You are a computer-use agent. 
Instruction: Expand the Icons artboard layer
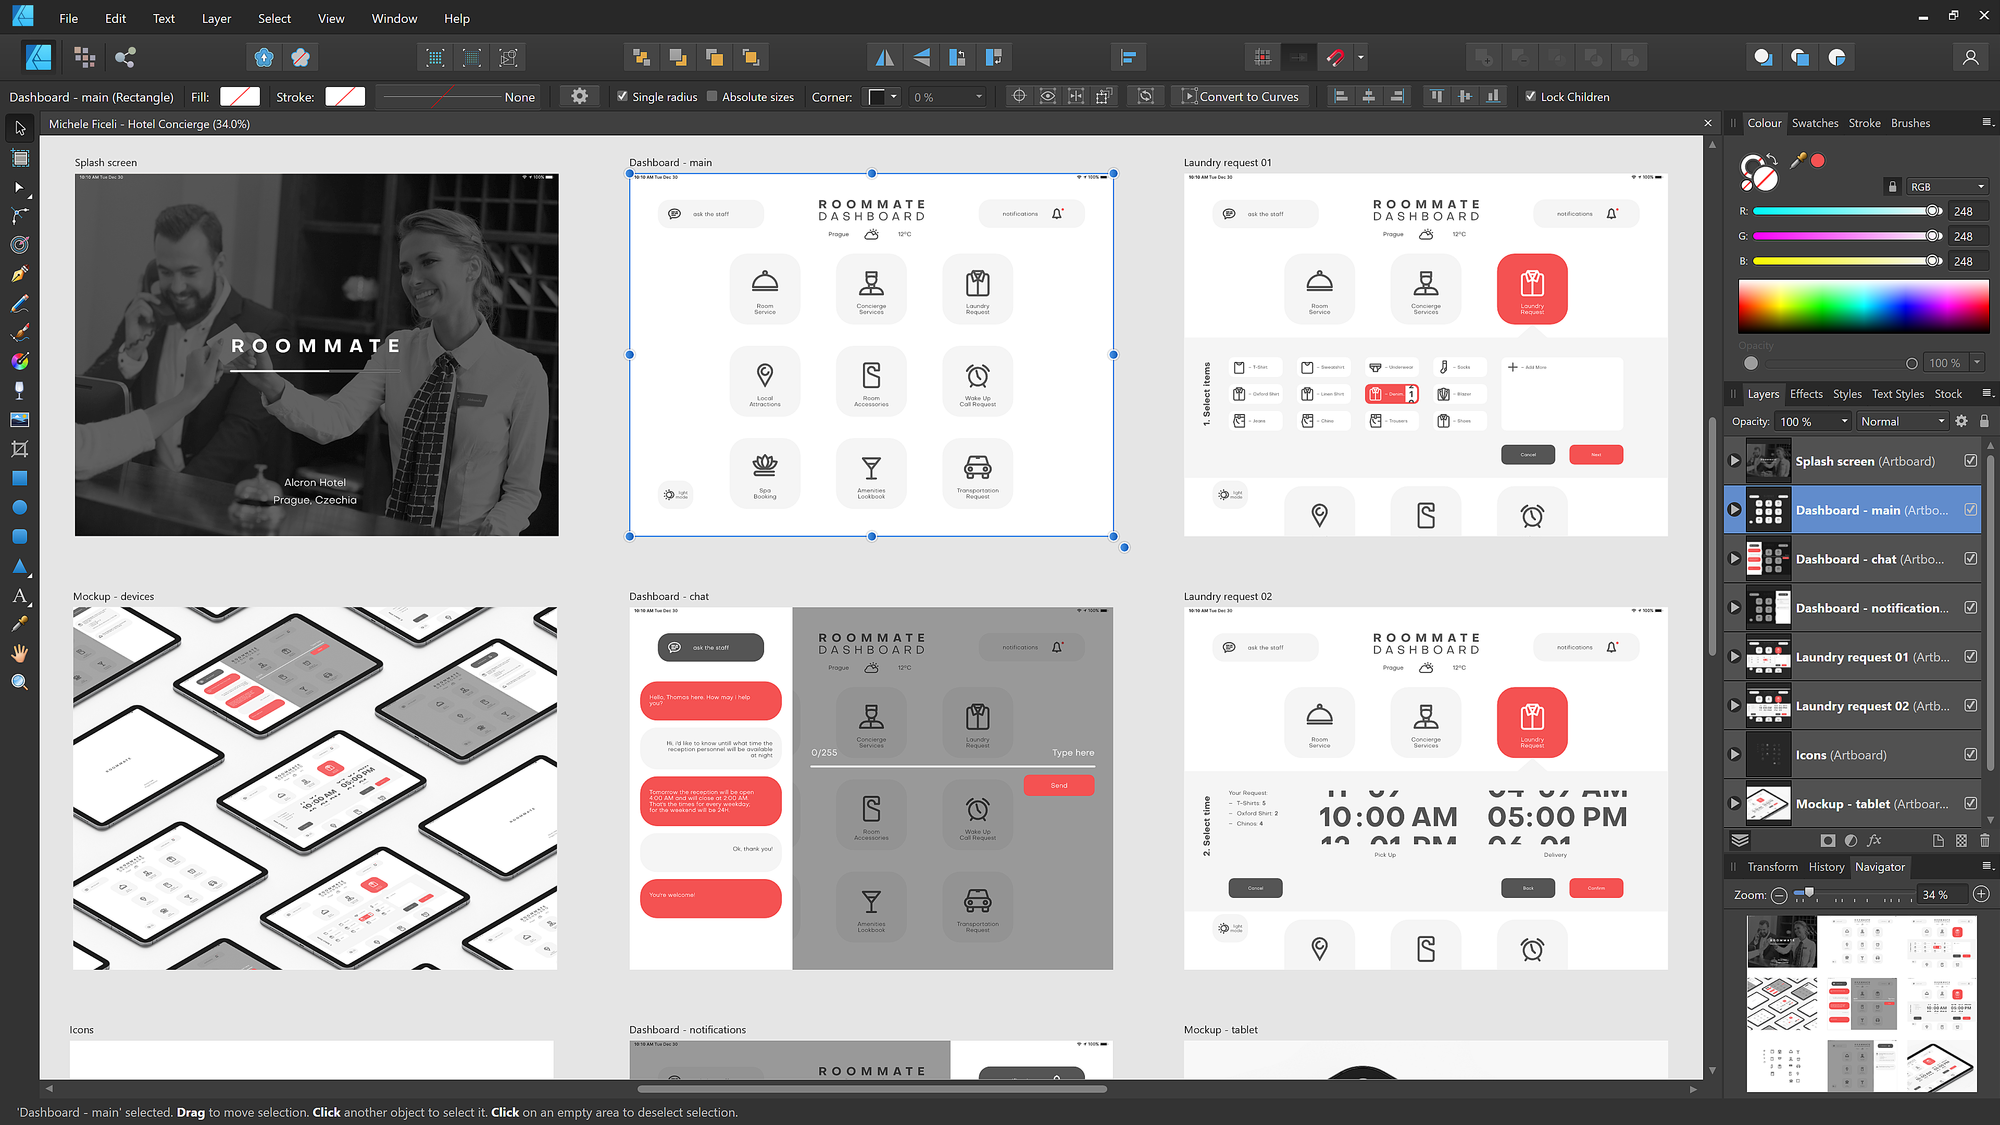tap(1735, 755)
